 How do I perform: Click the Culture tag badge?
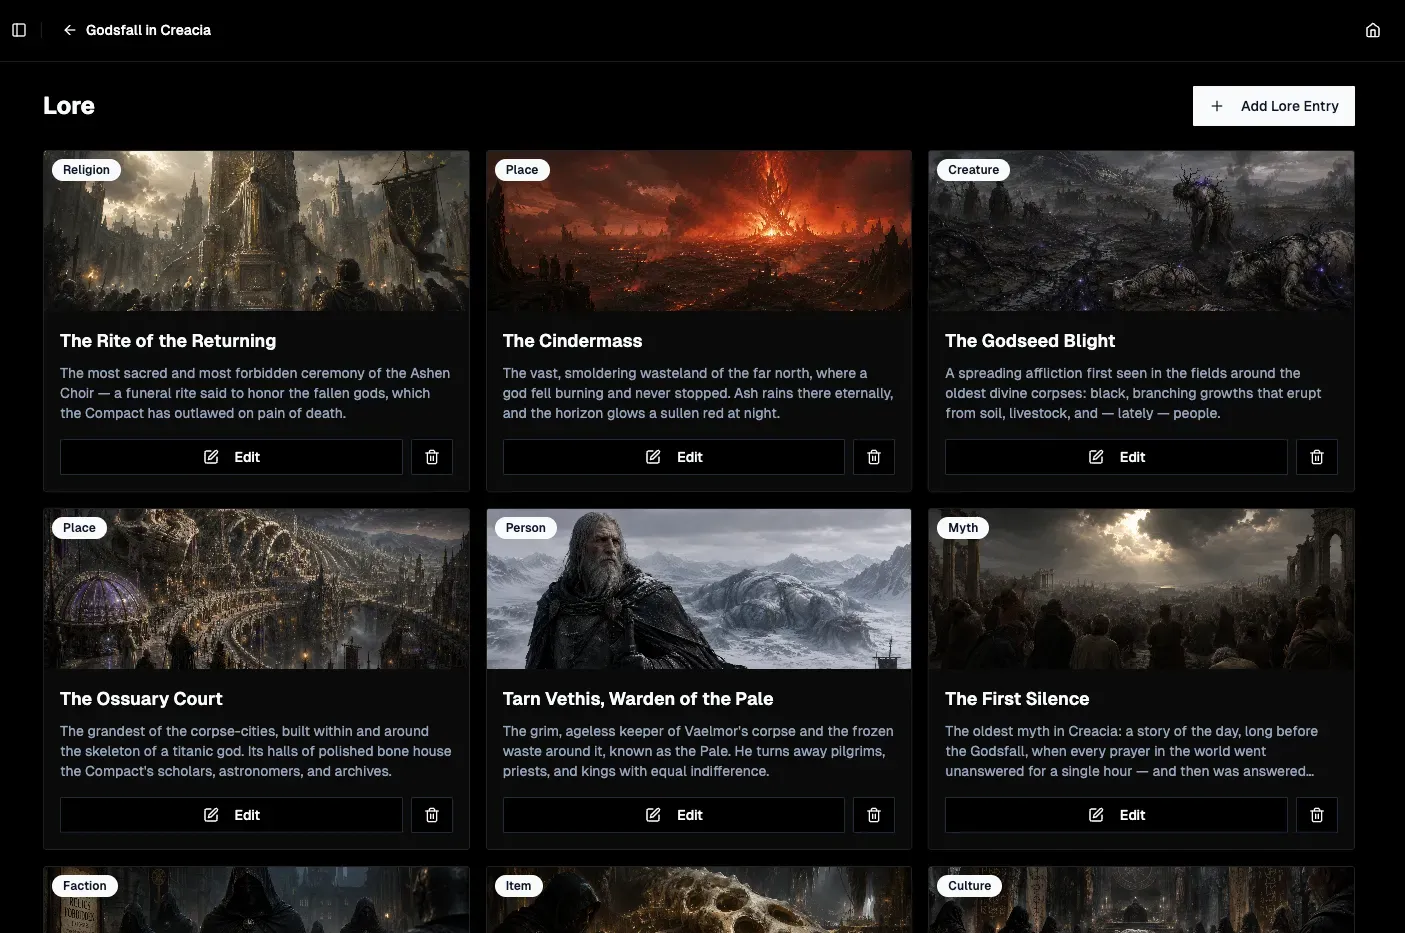click(x=970, y=886)
